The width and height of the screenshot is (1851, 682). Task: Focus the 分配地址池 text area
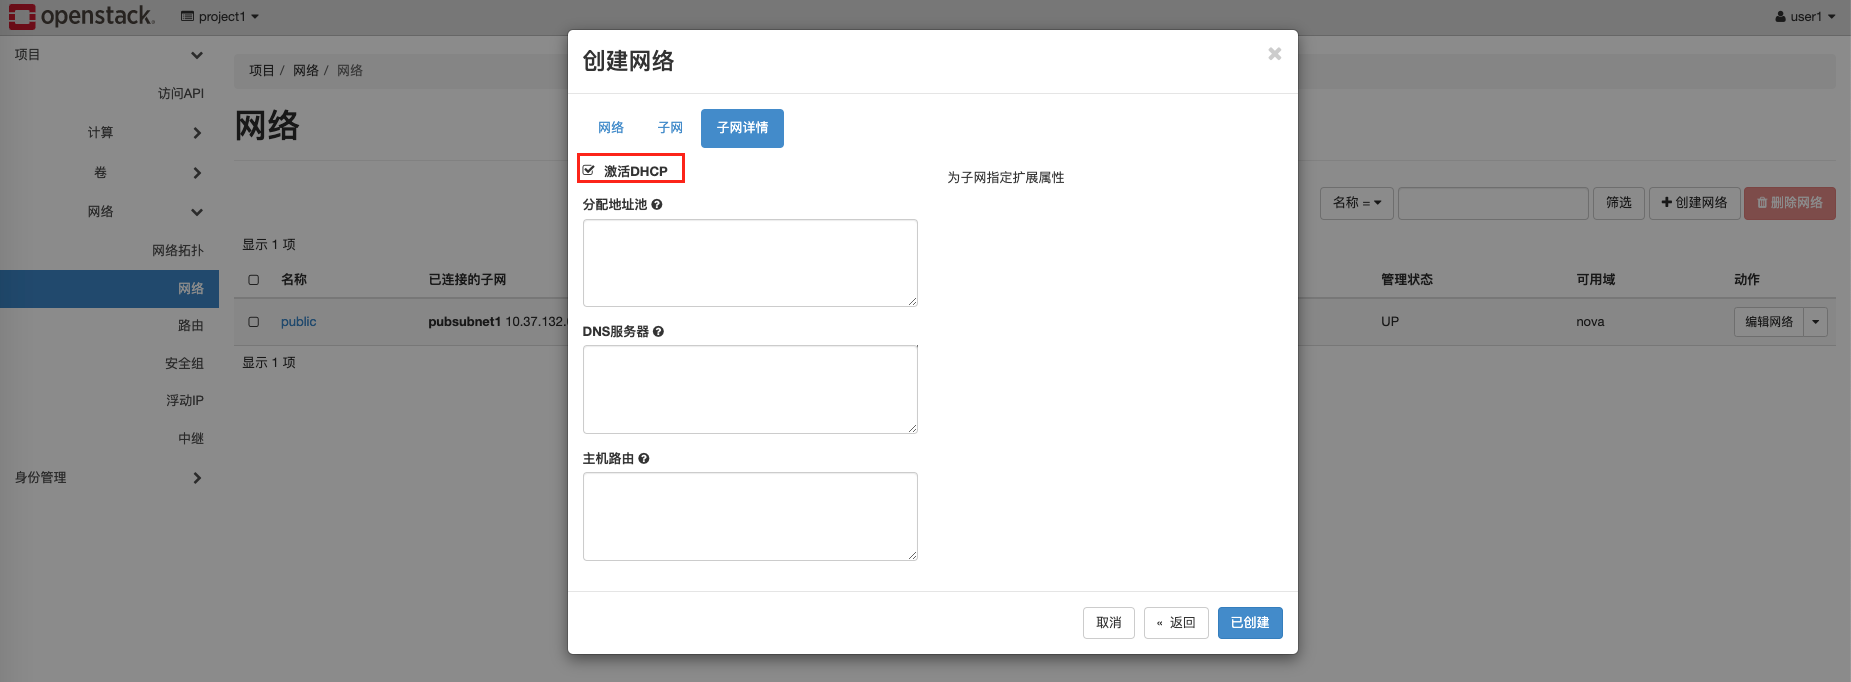point(750,263)
